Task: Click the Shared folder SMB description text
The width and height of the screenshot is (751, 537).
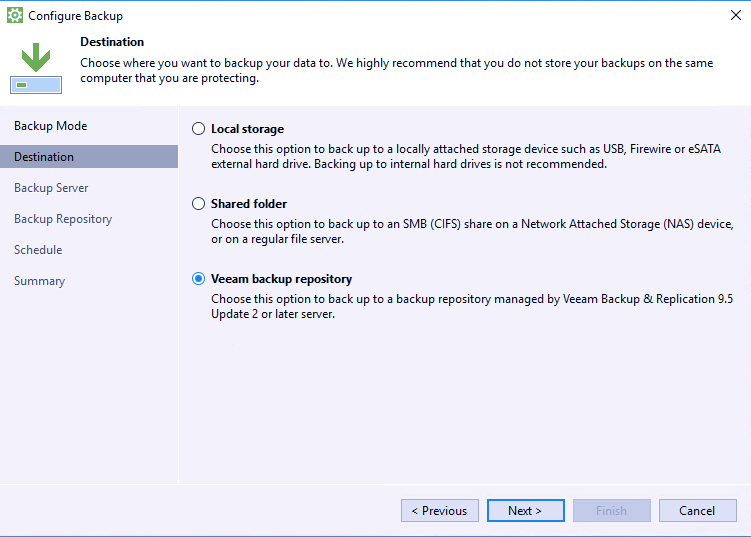Action: pos(472,230)
